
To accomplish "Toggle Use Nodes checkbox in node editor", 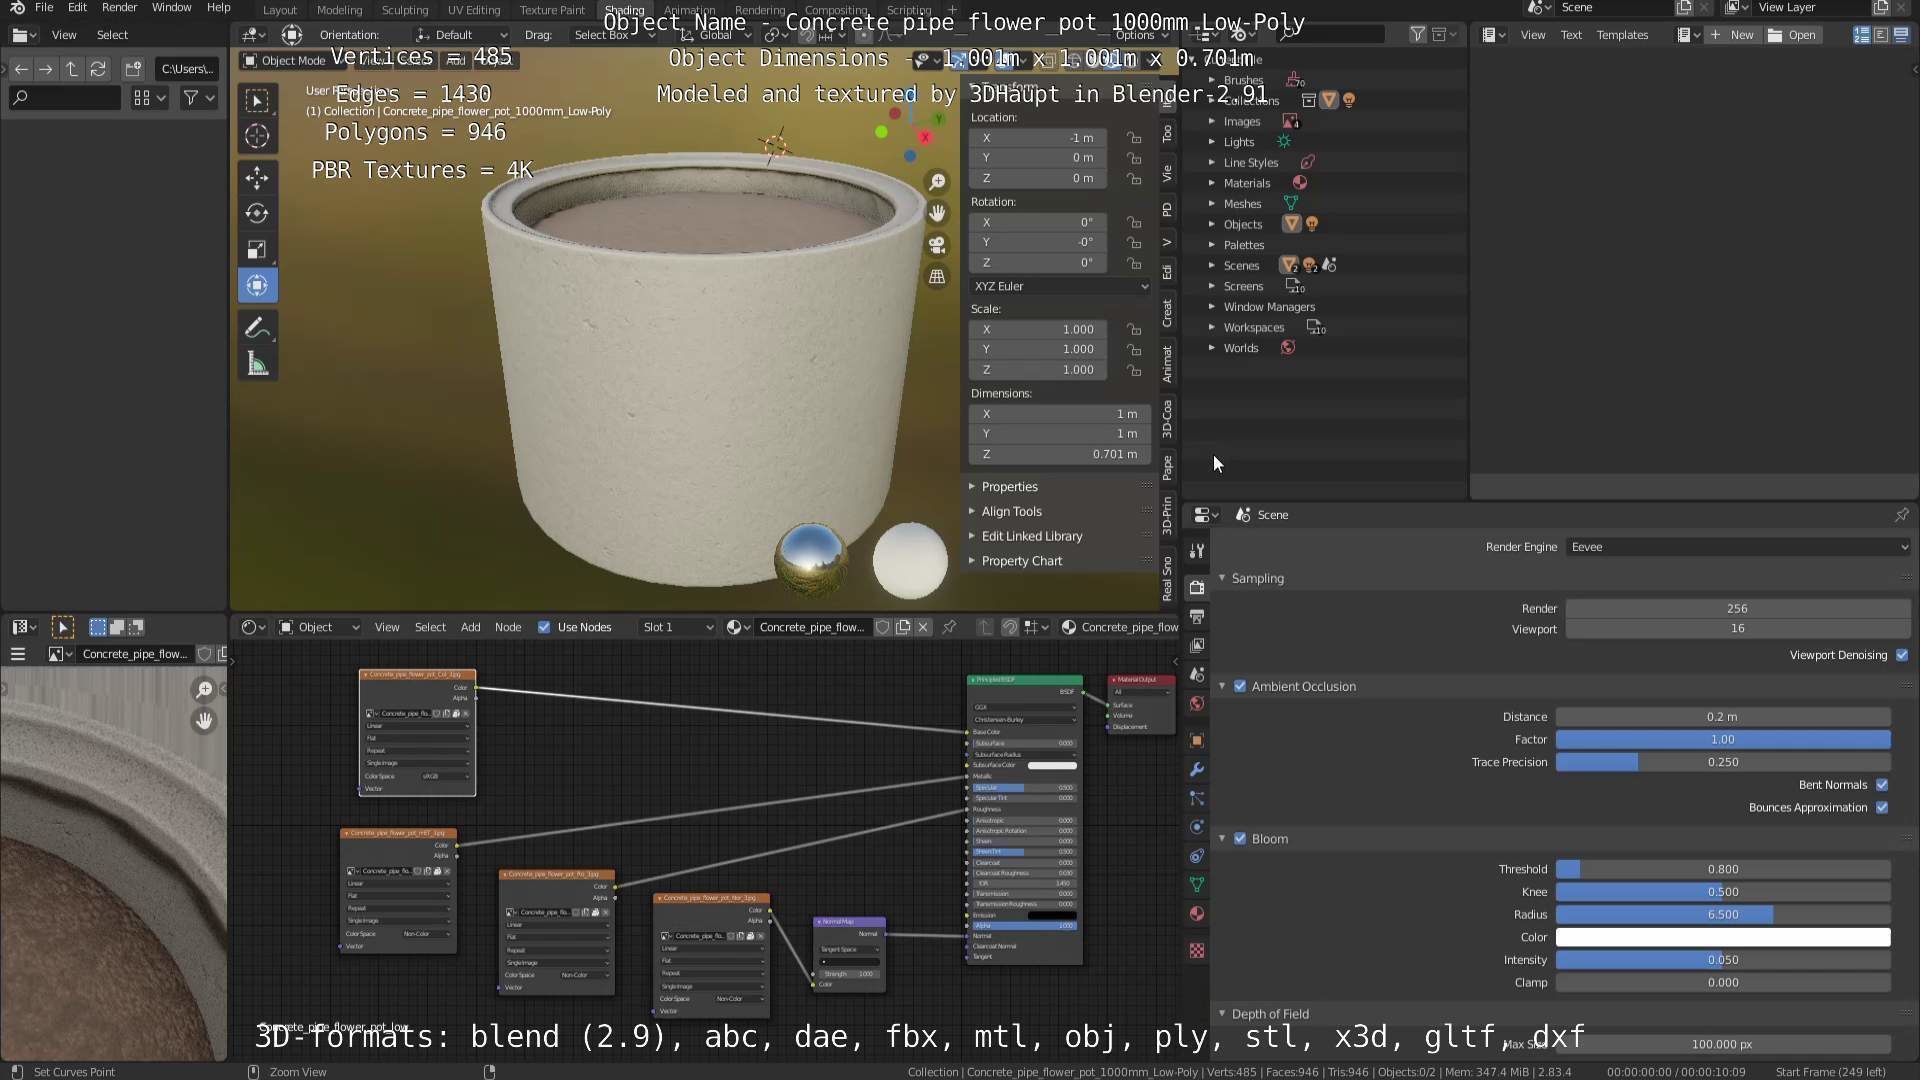I will [x=544, y=627].
